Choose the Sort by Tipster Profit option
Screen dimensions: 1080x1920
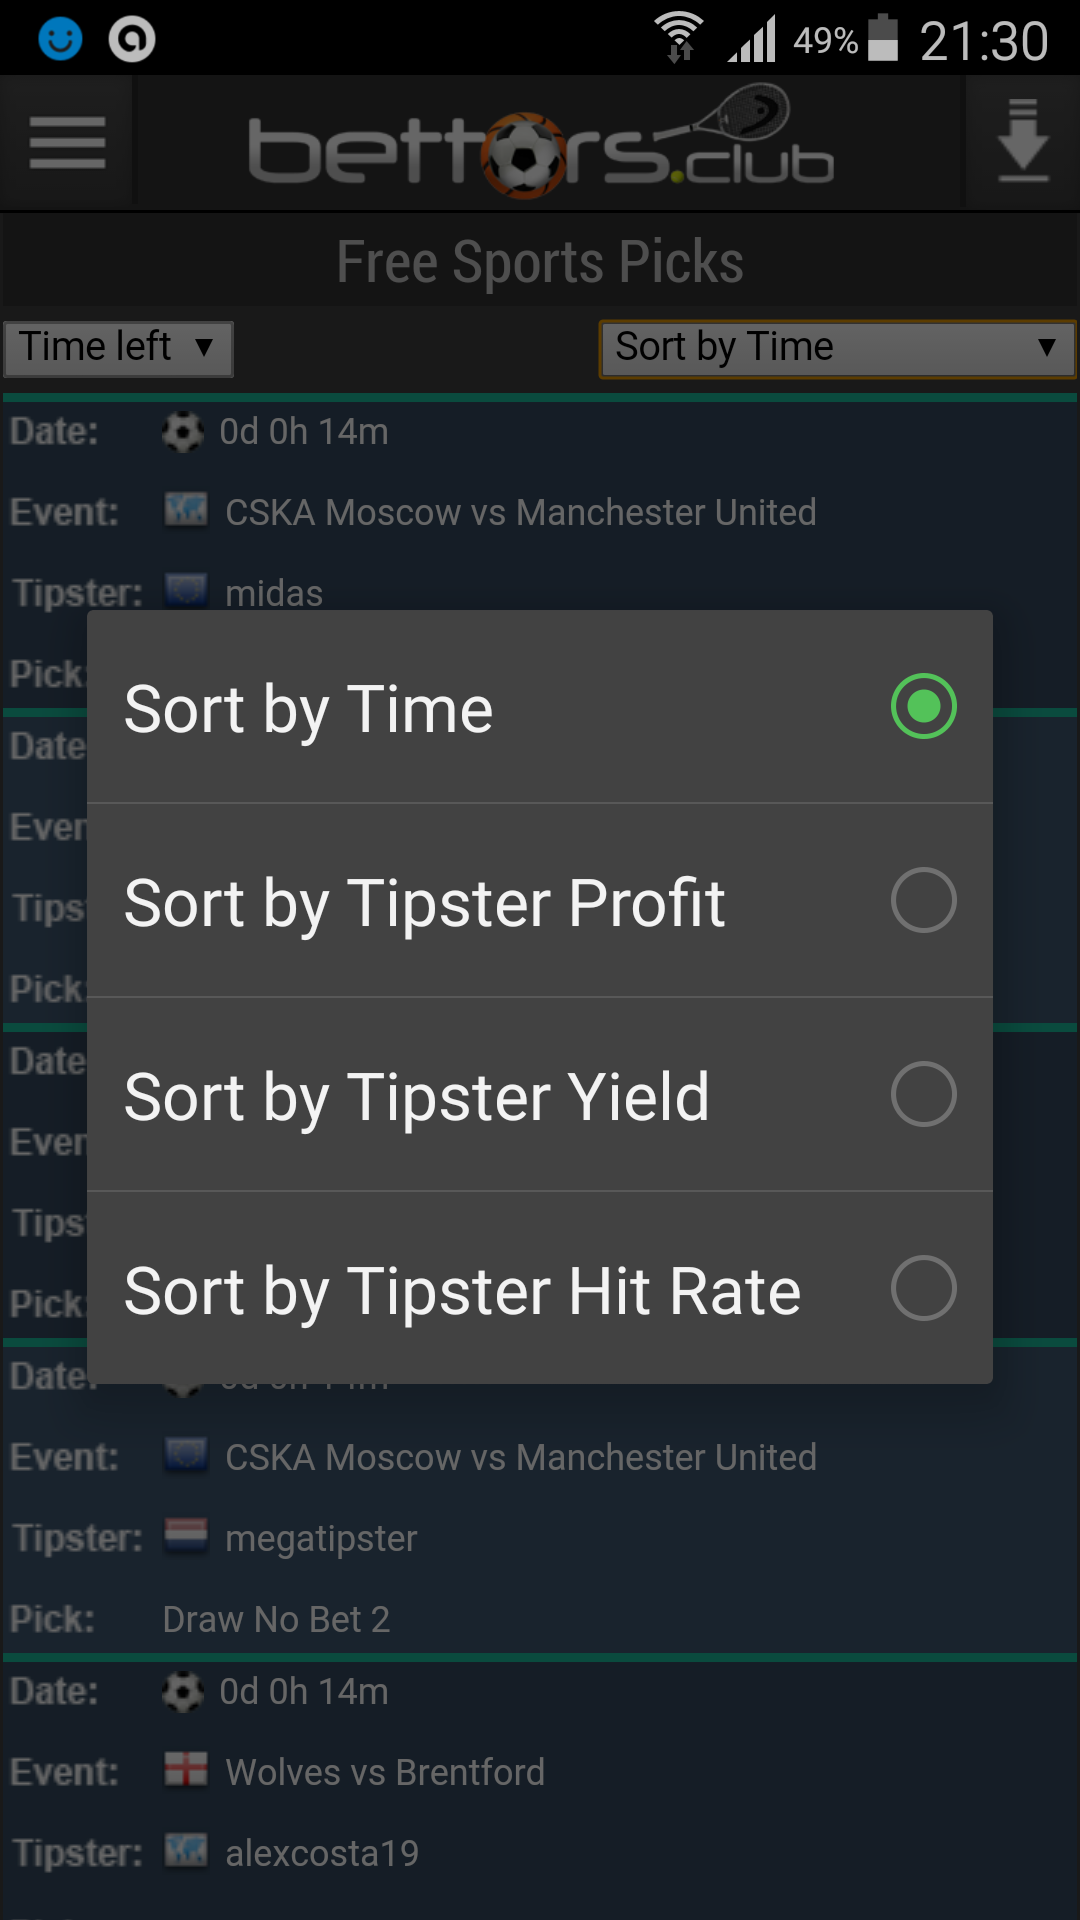(425, 903)
